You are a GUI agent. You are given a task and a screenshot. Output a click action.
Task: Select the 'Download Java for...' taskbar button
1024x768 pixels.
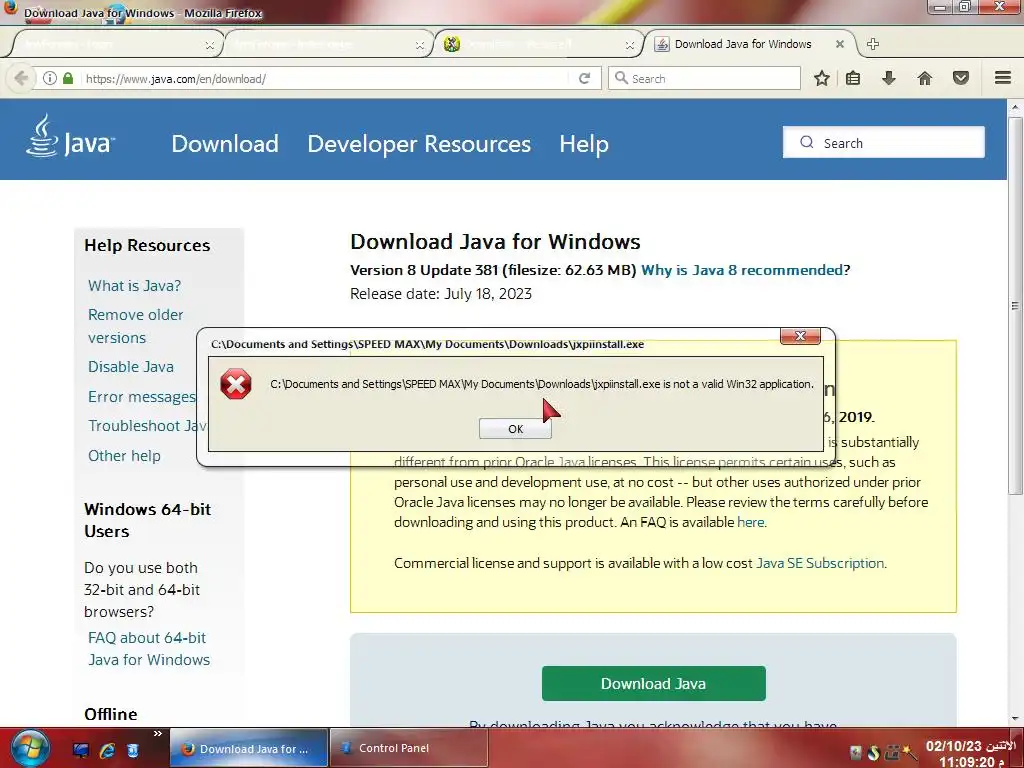pyautogui.click(x=249, y=748)
